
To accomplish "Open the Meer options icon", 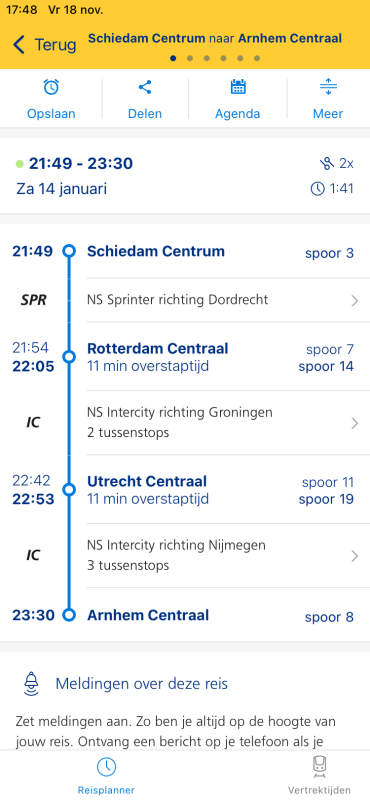I will click(x=328, y=87).
